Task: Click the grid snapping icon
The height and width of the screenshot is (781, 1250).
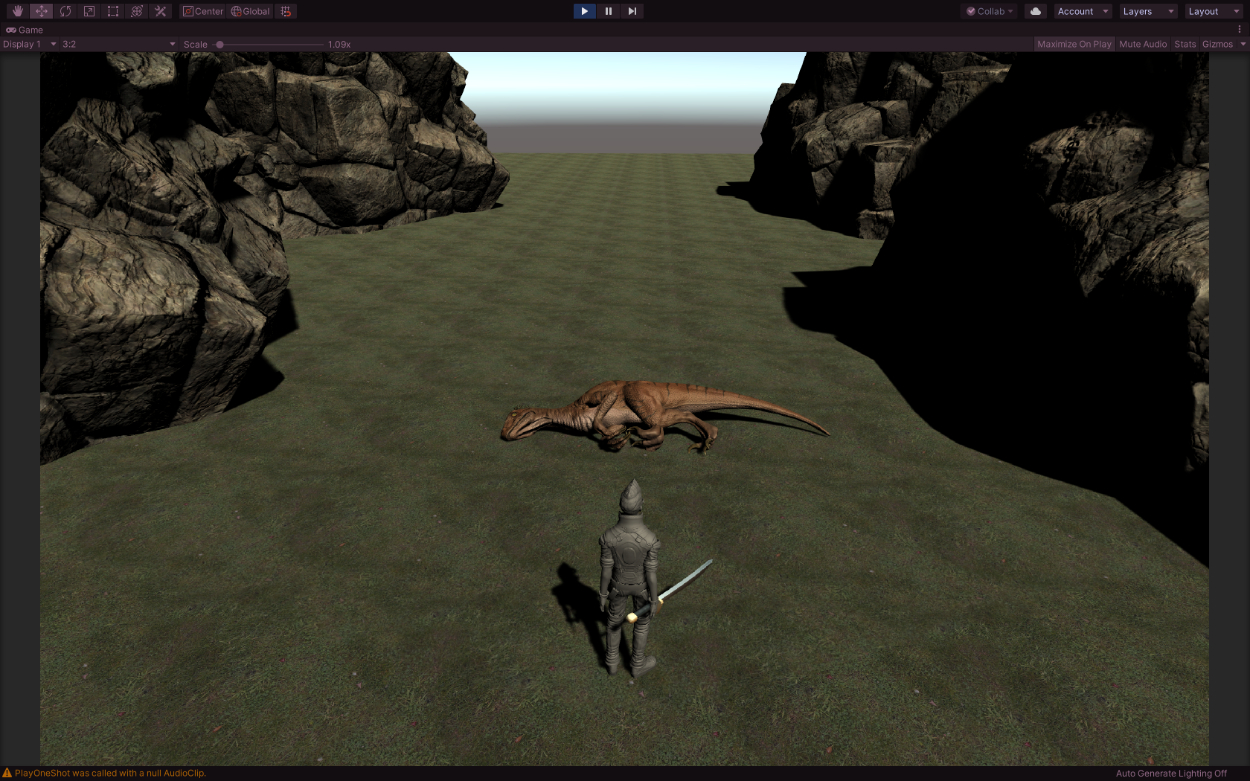Action: click(286, 11)
